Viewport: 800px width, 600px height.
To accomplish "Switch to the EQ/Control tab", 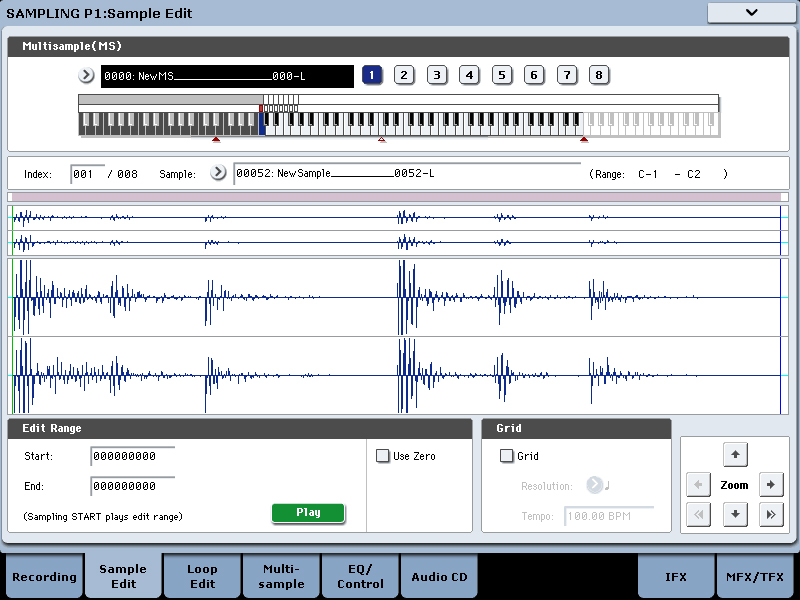I will coord(360,577).
